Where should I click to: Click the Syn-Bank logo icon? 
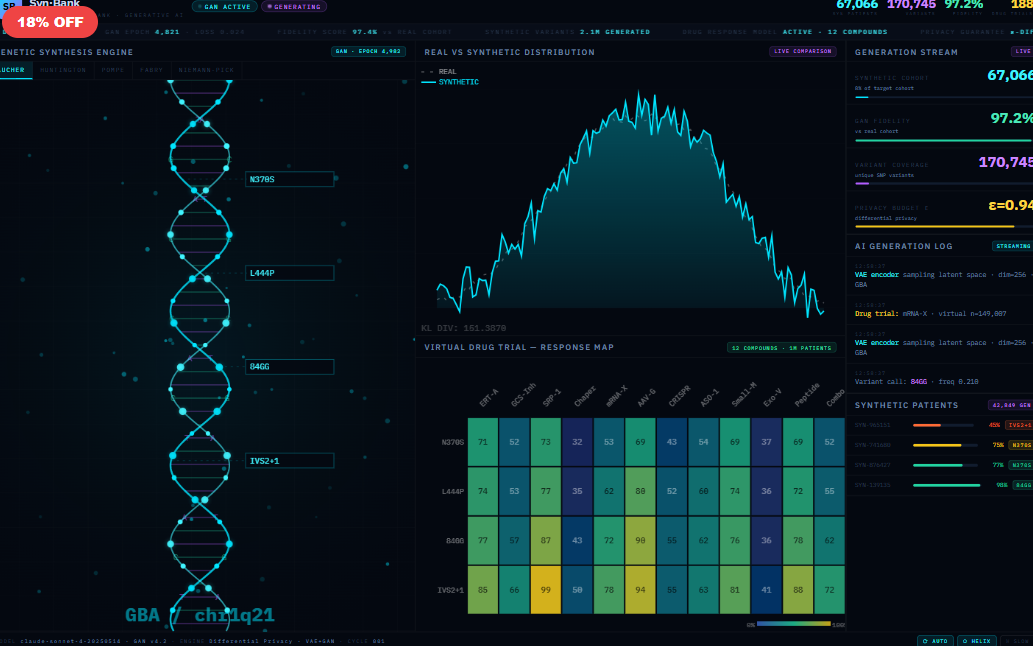[11, 7]
